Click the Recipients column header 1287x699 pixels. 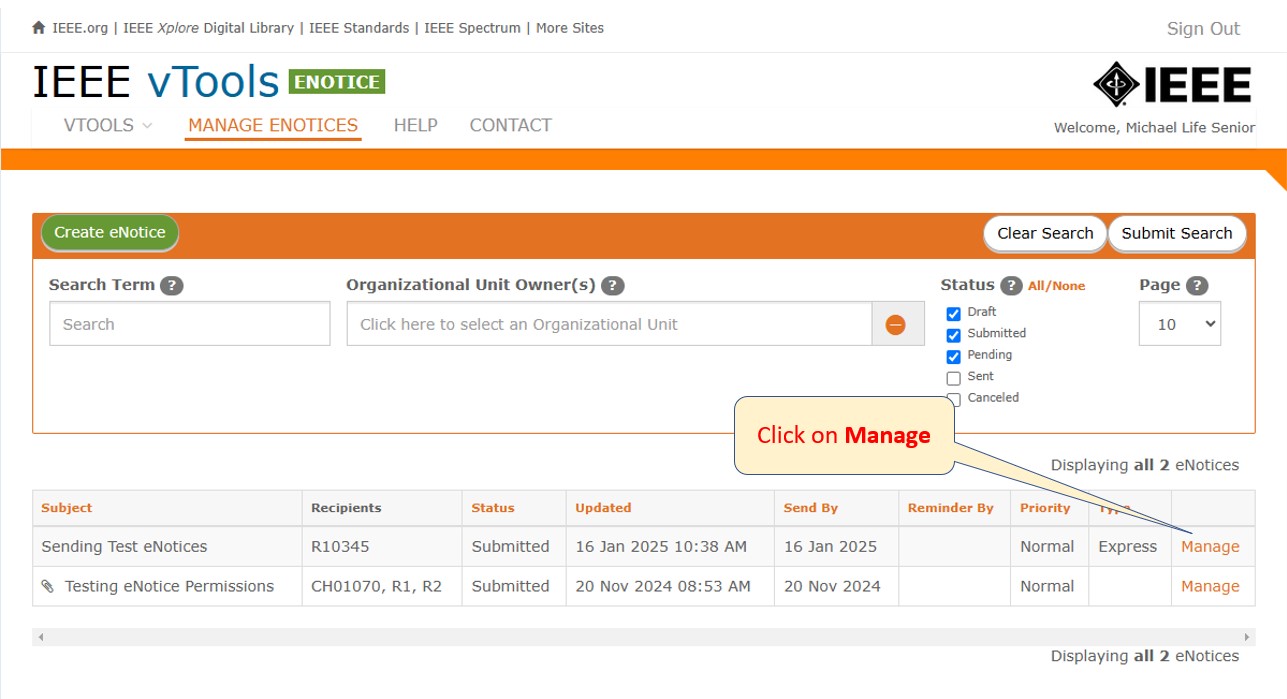346,508
